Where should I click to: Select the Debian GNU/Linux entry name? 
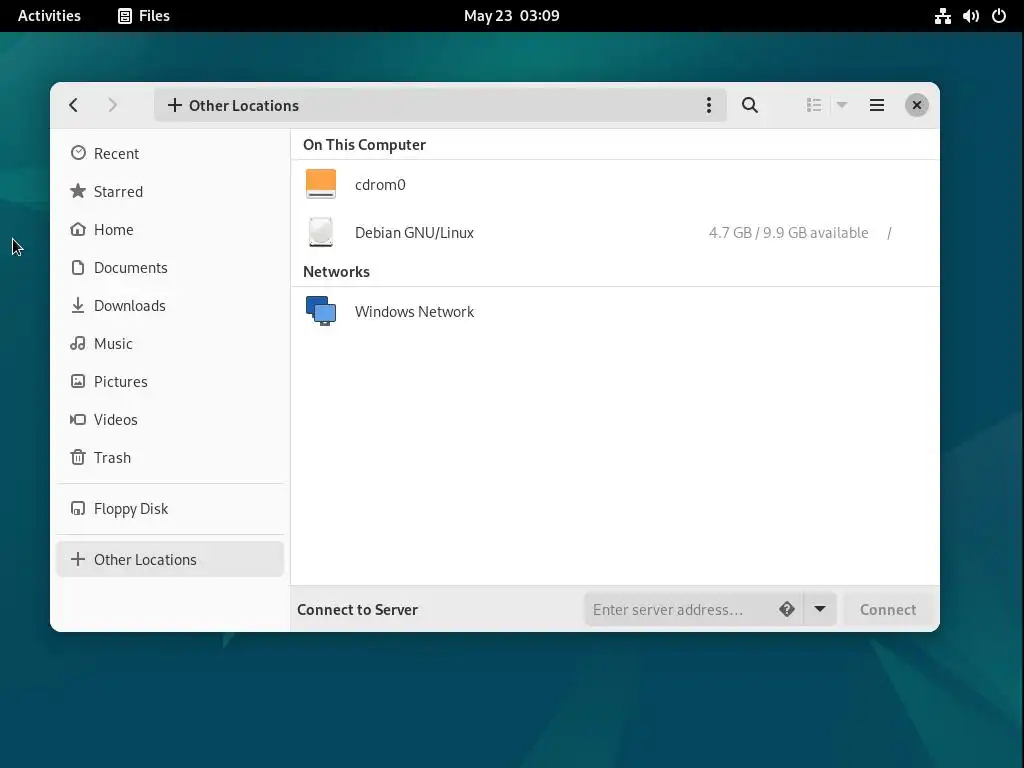(414, 232)
